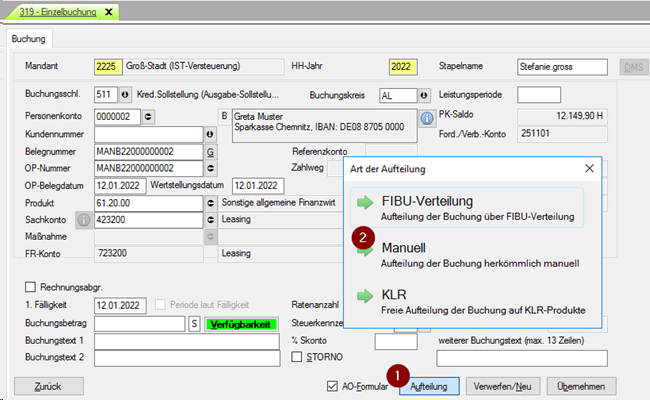650x400 pixels.
Task: Expand the OP-Nummer selection list
Action: point(210,169)
